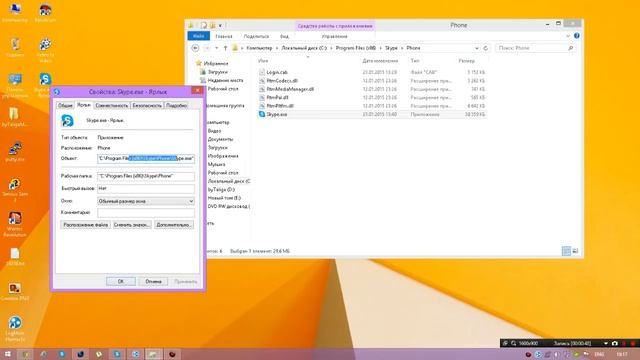Viewport: 640px width, 360px height.
Task: Expand the ribbon with the chevron near help
Action: pos(568,36)
